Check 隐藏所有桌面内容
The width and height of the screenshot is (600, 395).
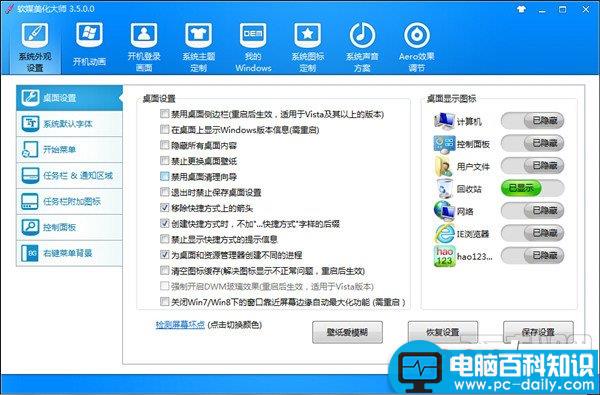pyautogui.click(x=165, y=145)
